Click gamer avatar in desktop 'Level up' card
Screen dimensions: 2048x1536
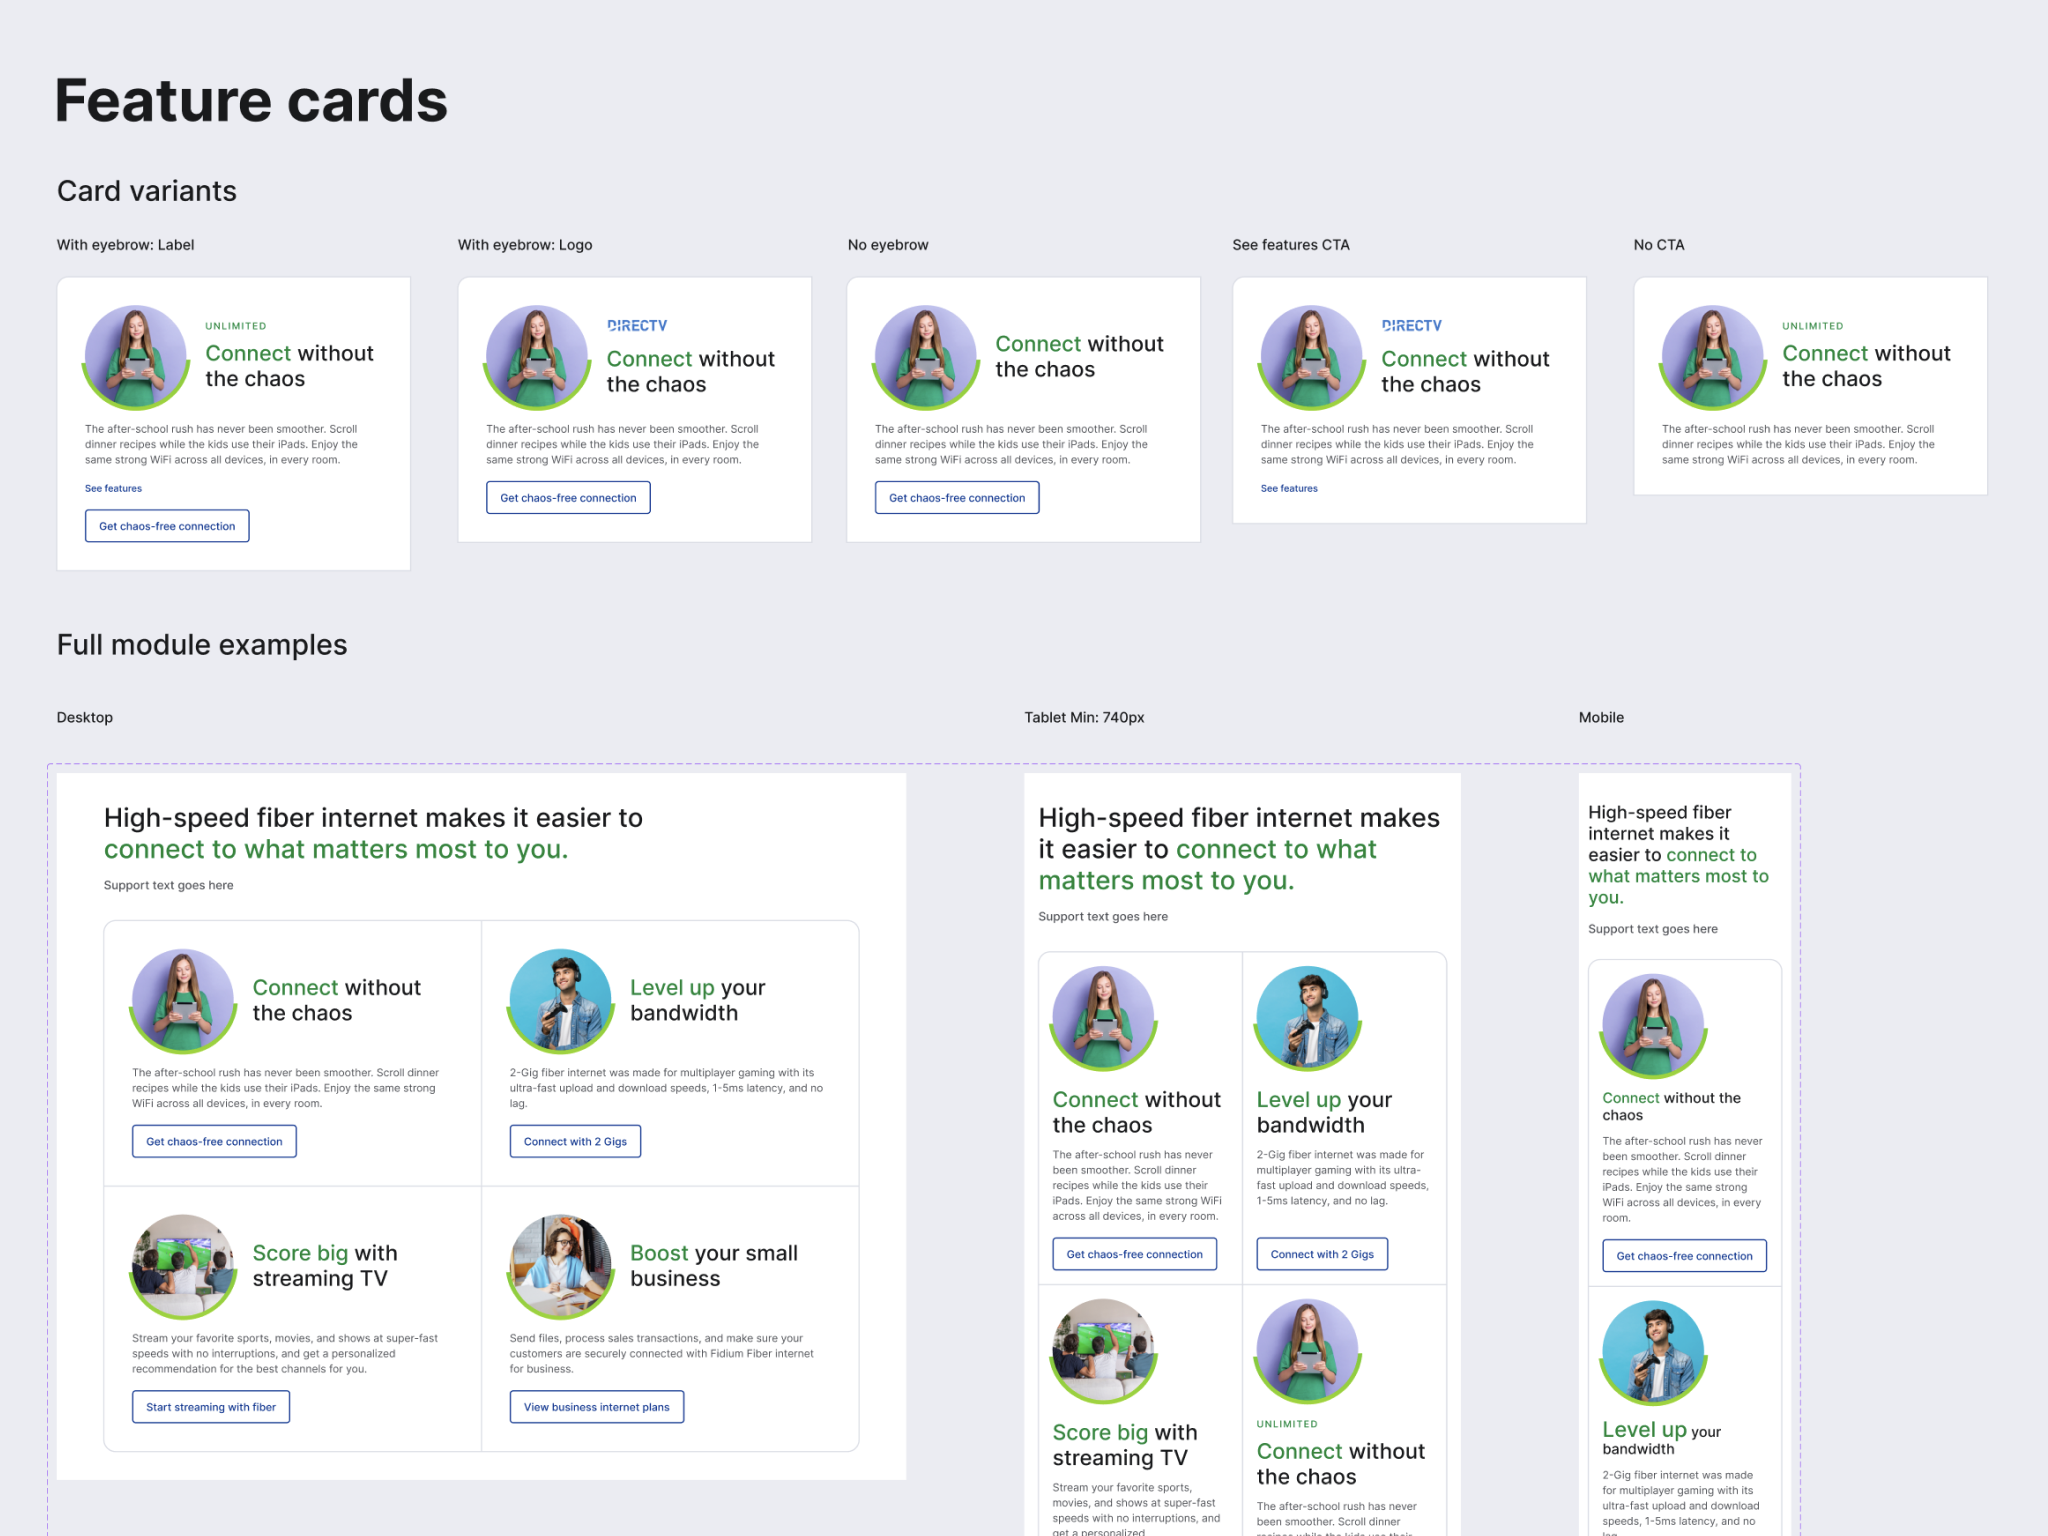click(x=560, y=1000)
